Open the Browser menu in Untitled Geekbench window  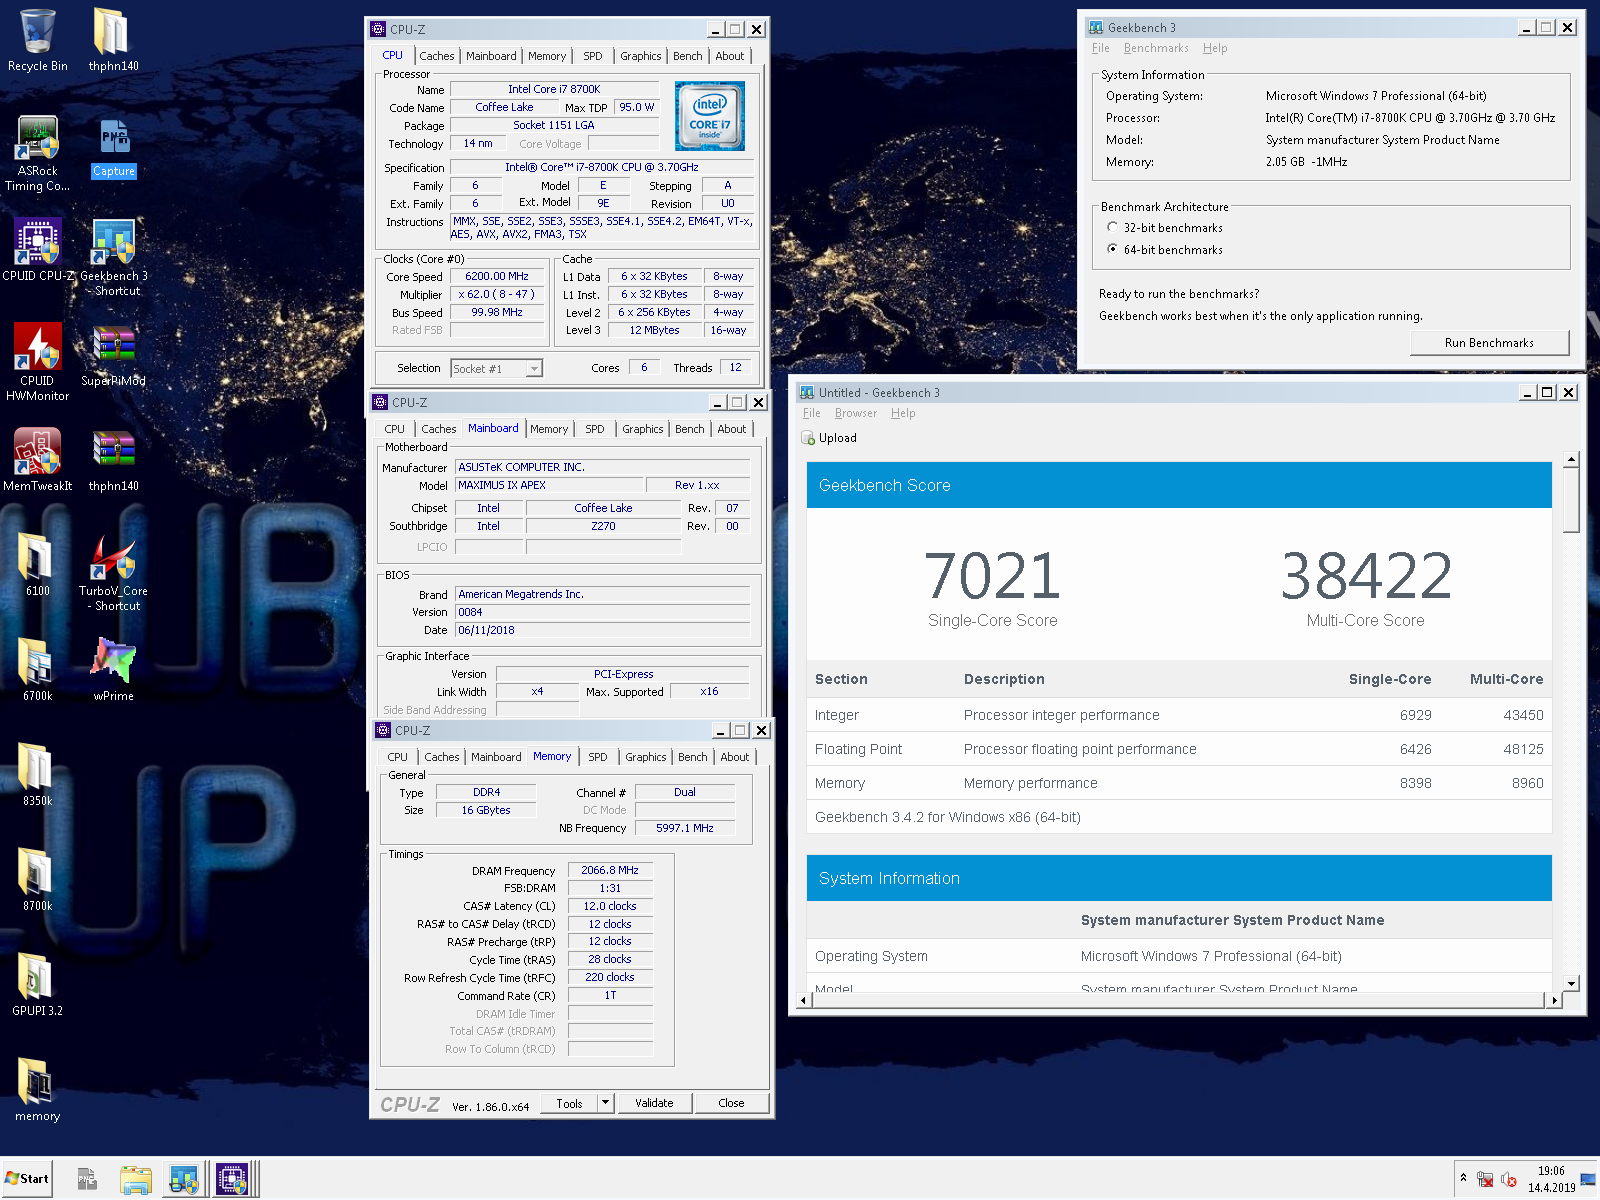[x=856, y=413]
